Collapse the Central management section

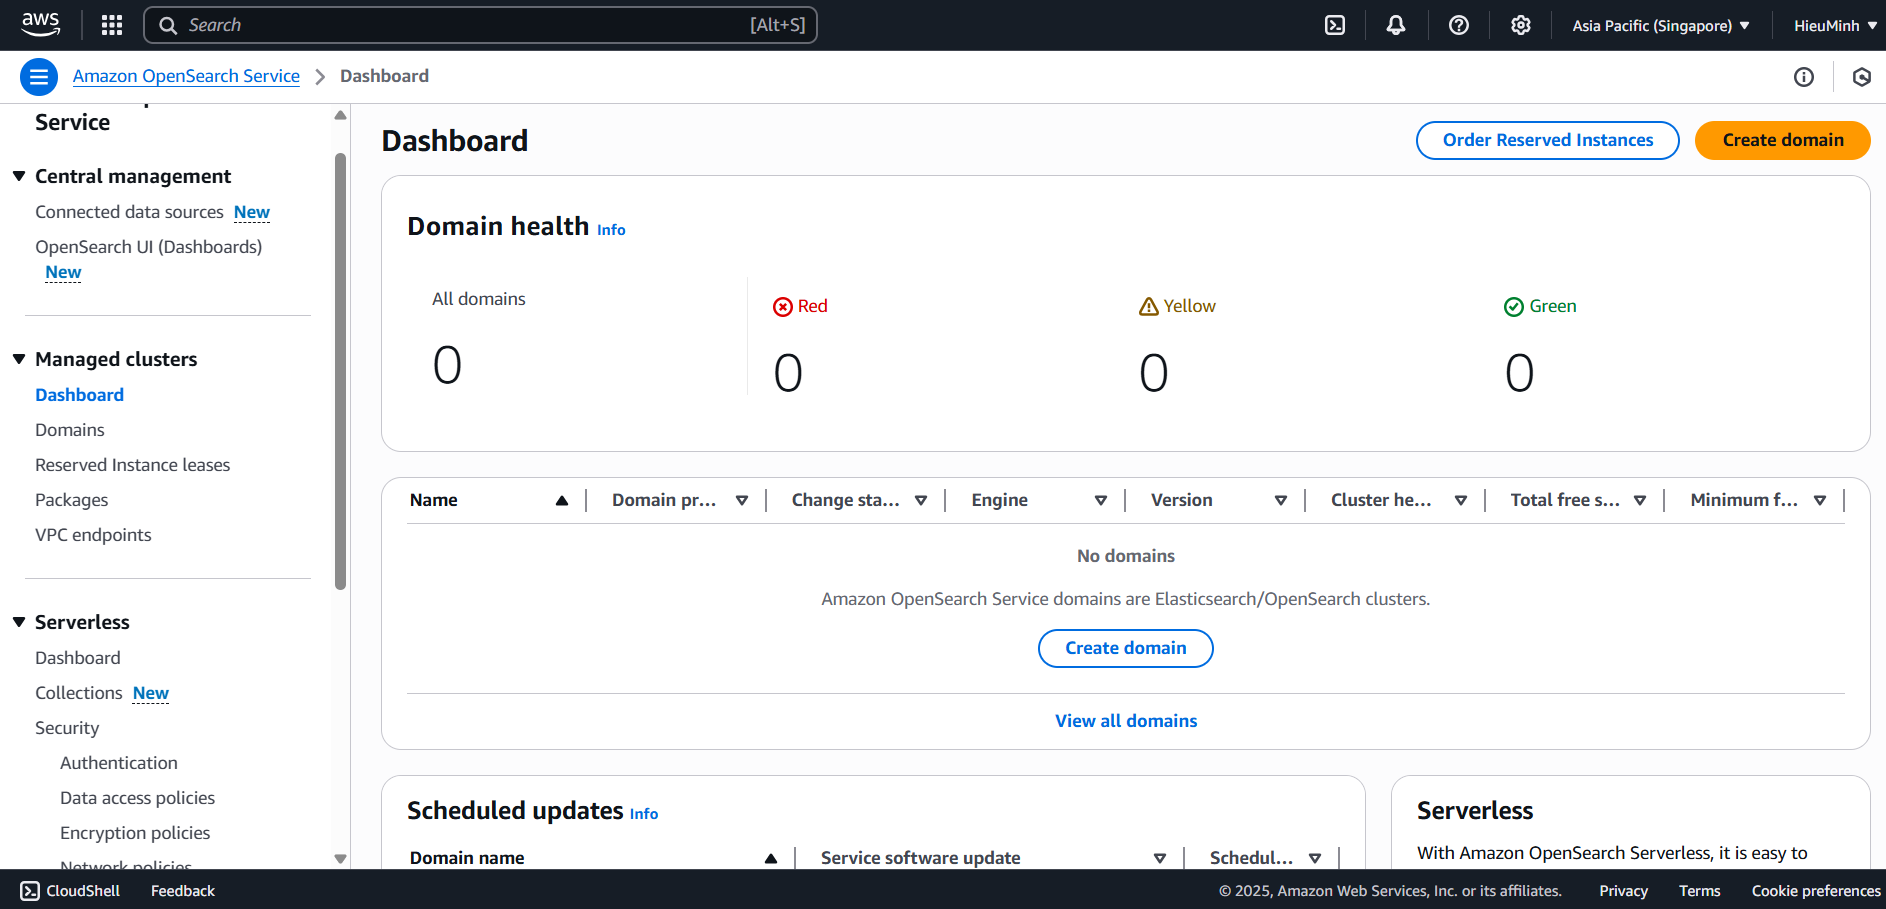click(19, 176)
